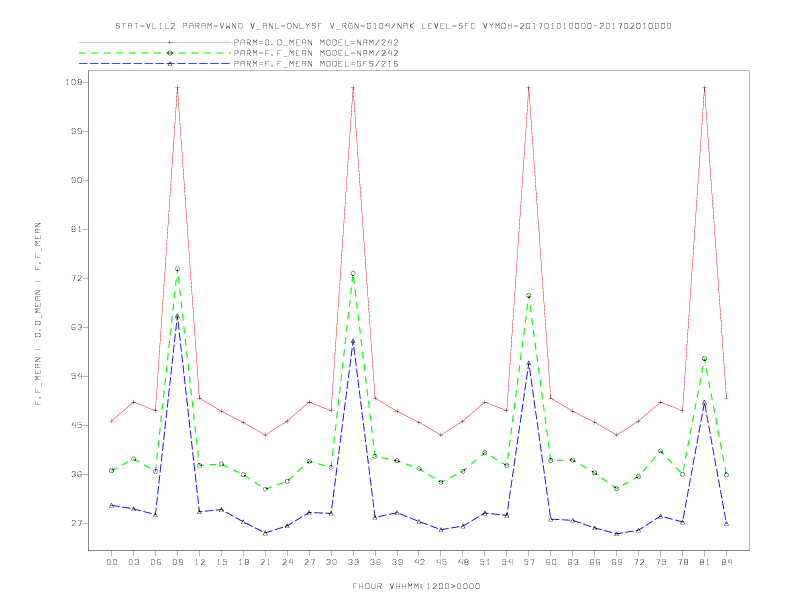Click x-axis tick label 57

point(528,562)
